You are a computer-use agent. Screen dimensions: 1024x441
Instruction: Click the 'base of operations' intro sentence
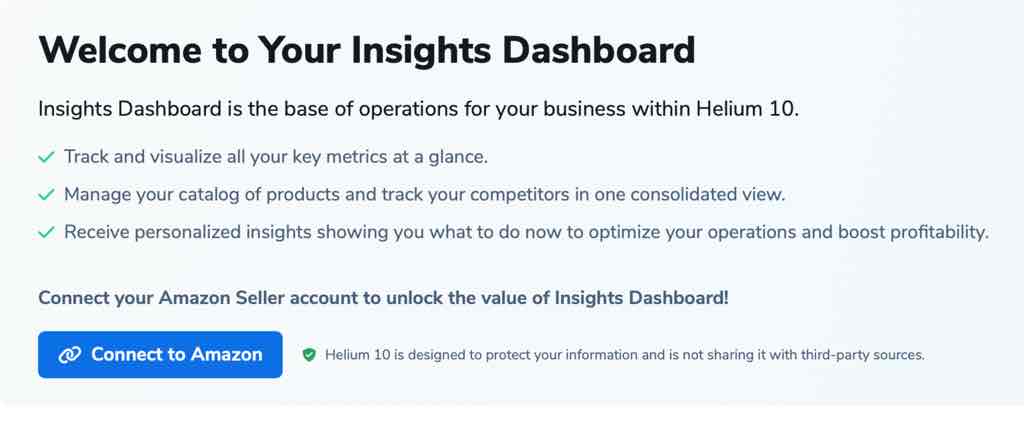point(419,109)
